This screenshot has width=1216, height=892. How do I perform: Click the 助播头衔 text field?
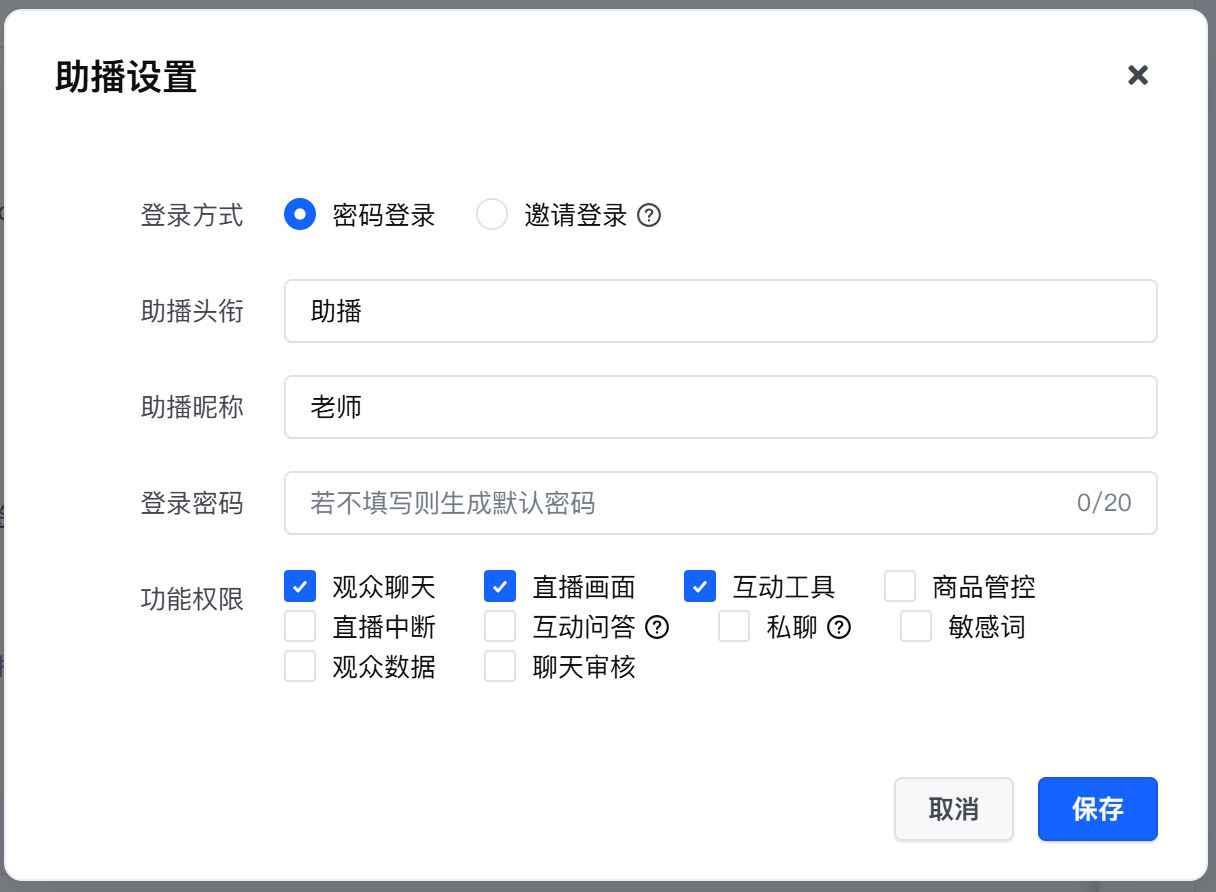(x=721, y=311)
